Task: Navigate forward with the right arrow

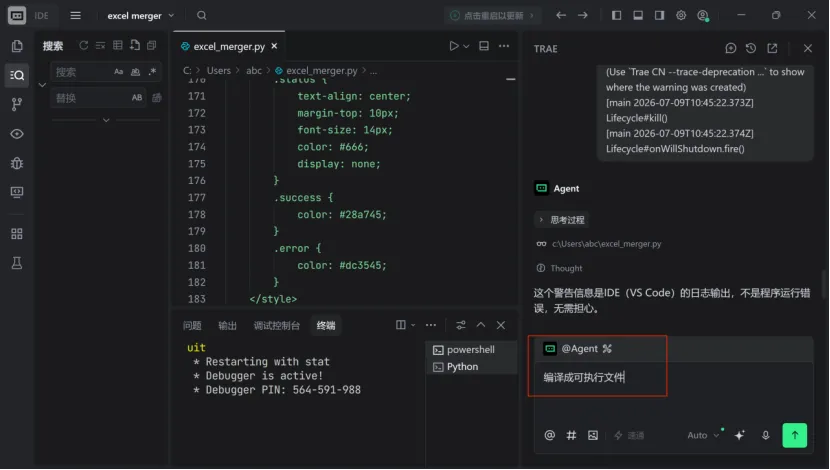Action: pyautogui.click(x=583, y=15)
